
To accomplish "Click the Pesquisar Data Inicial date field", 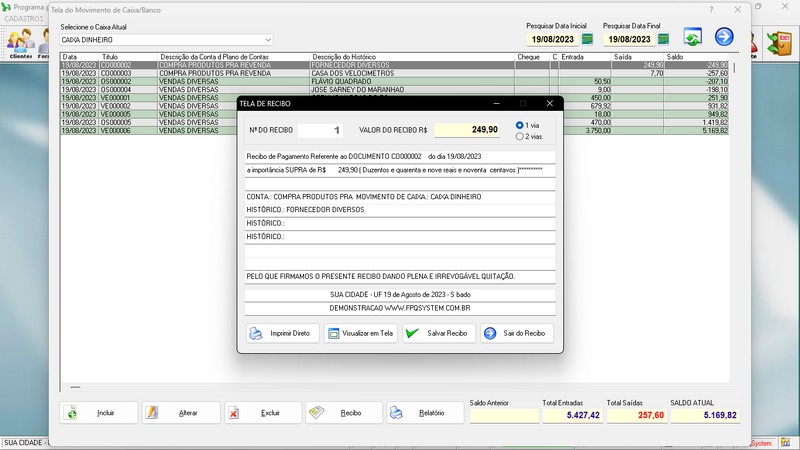I will [x=553, y=39].
